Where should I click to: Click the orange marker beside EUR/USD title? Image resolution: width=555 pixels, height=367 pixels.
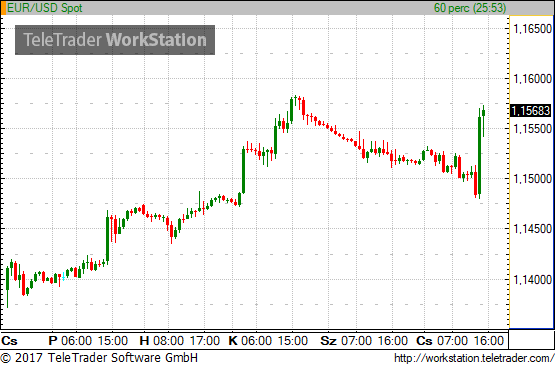coord(4,8)
